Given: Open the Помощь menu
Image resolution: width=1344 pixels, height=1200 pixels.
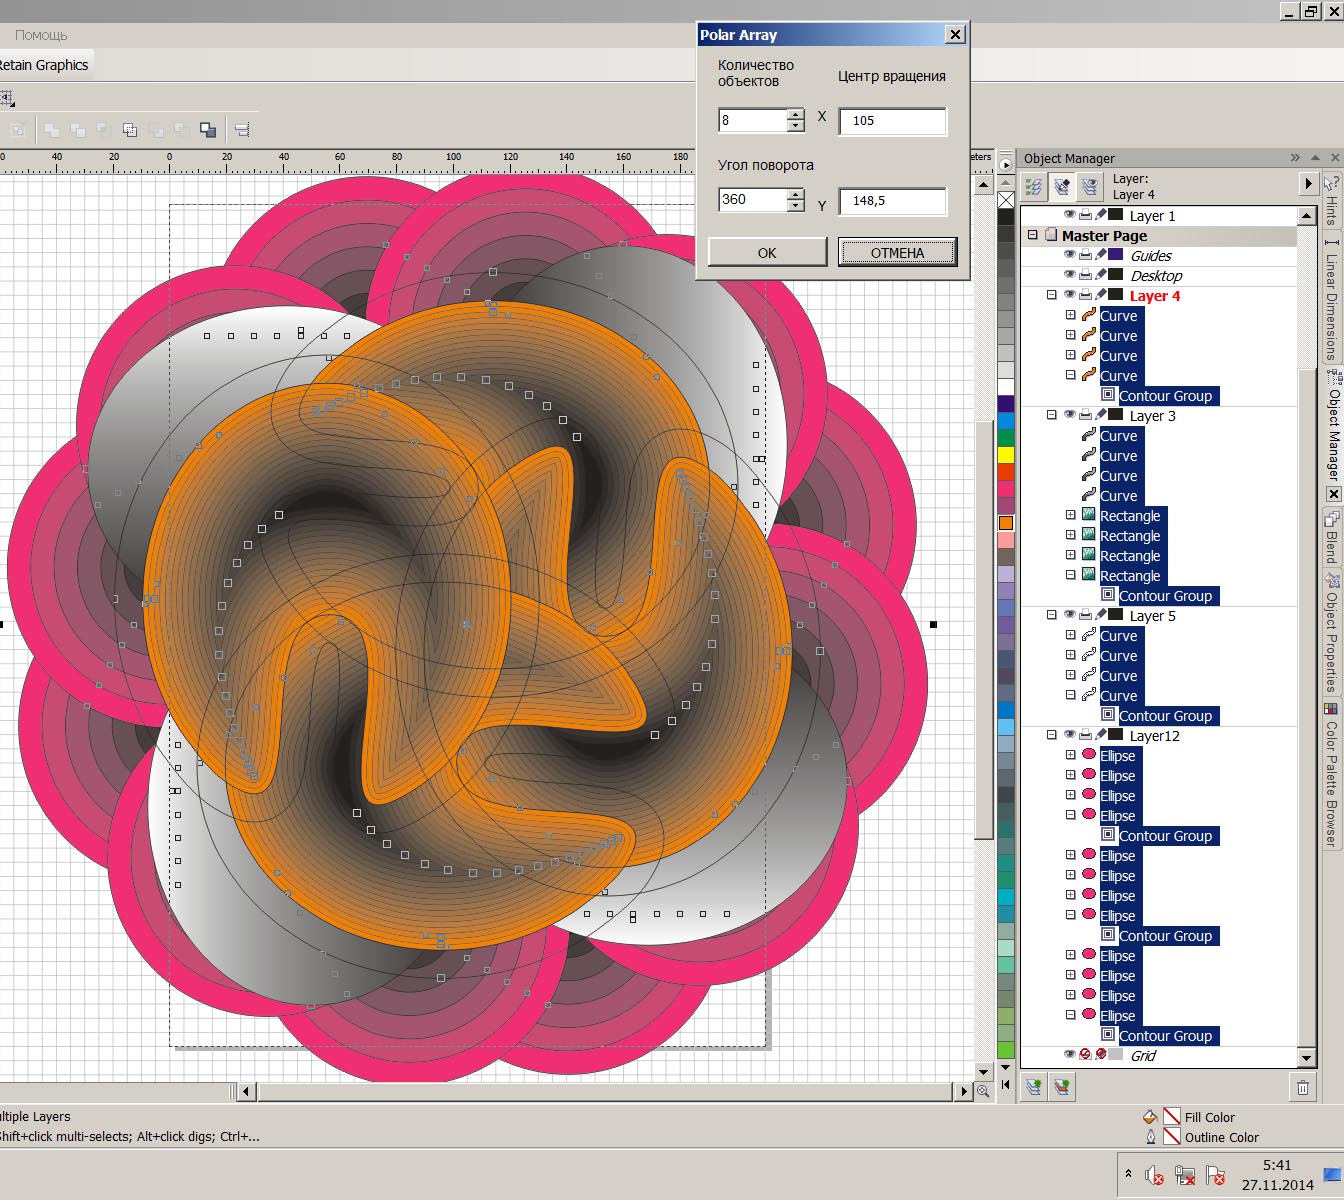Looking at the screenshot, I should point(41,35).
